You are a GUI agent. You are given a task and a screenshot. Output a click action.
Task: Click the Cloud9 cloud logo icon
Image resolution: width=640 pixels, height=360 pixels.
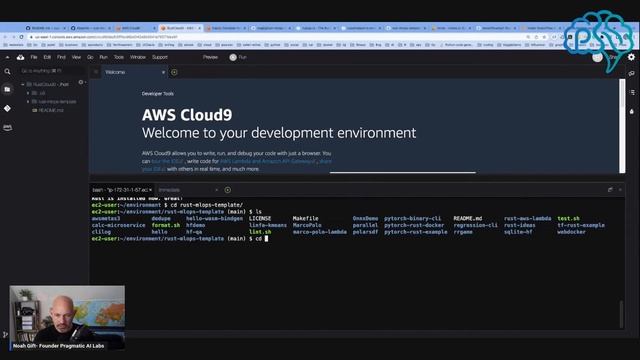pyautogui.click(x=20, y=58)
